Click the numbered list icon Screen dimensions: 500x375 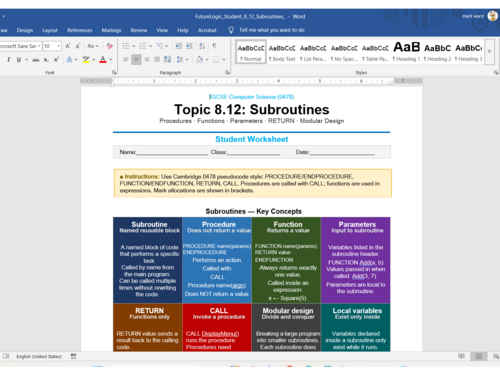point(143,46)
